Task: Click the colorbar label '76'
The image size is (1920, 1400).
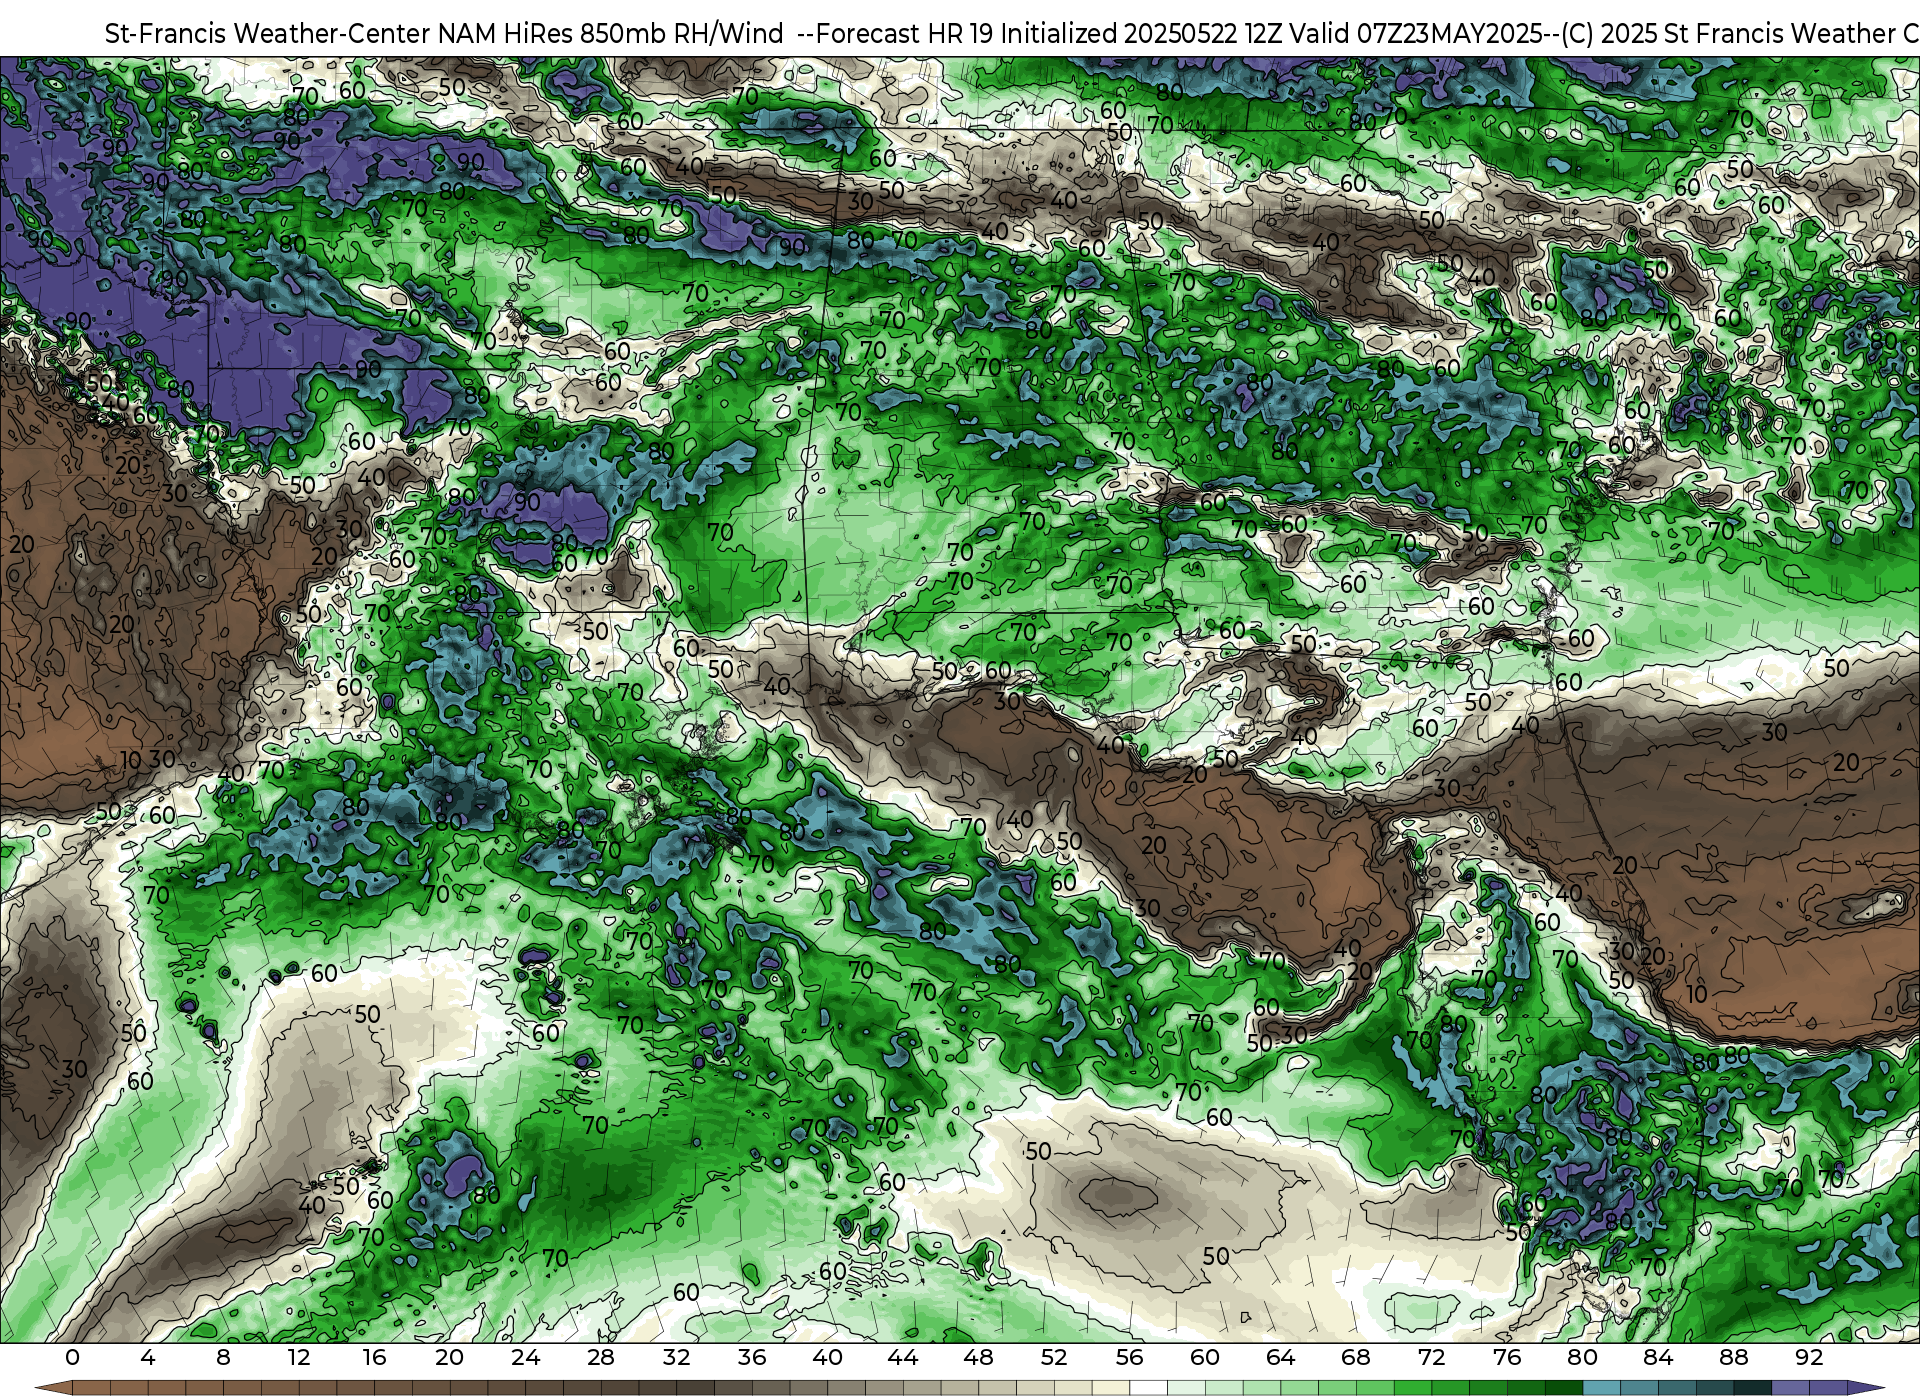Action: [x=1507, y=1357]
